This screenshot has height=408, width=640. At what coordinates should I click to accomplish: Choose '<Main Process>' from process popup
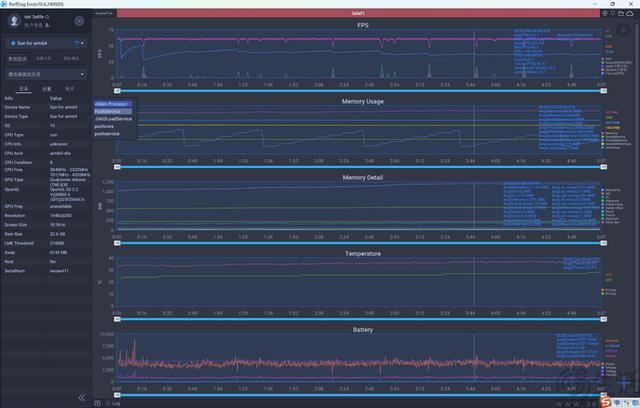(x=112, y=103)
